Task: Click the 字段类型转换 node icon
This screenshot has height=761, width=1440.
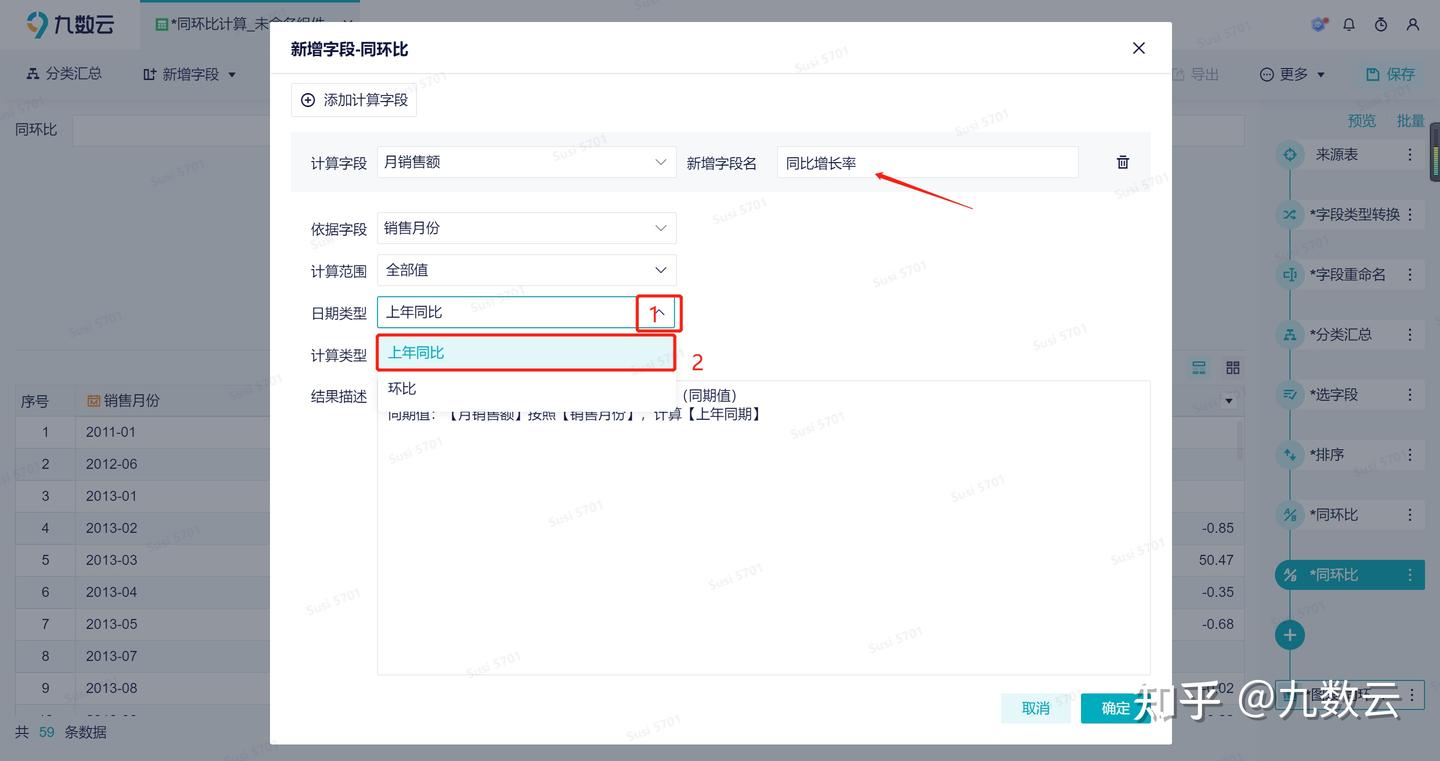Action: pyautogui.click(x=1290, y=214)
